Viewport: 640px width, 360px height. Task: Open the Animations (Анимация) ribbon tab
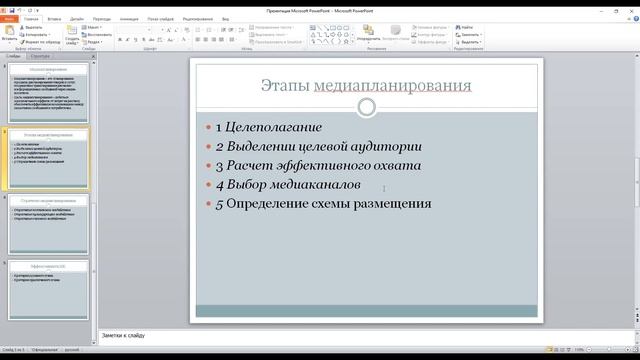click(129, 19)
